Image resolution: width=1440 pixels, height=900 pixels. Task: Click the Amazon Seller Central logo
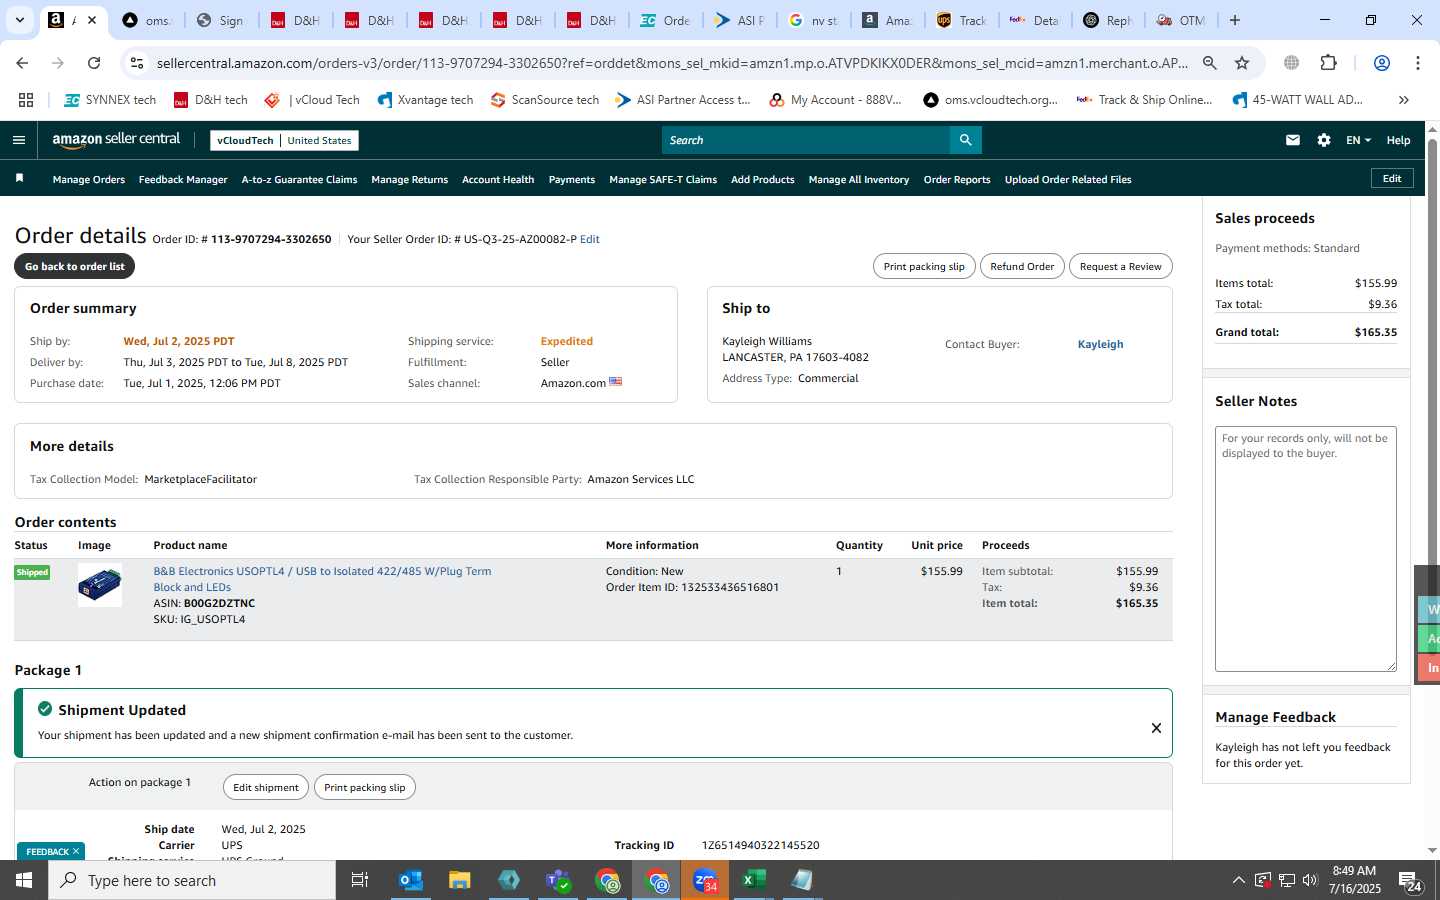tap(116, 140)
